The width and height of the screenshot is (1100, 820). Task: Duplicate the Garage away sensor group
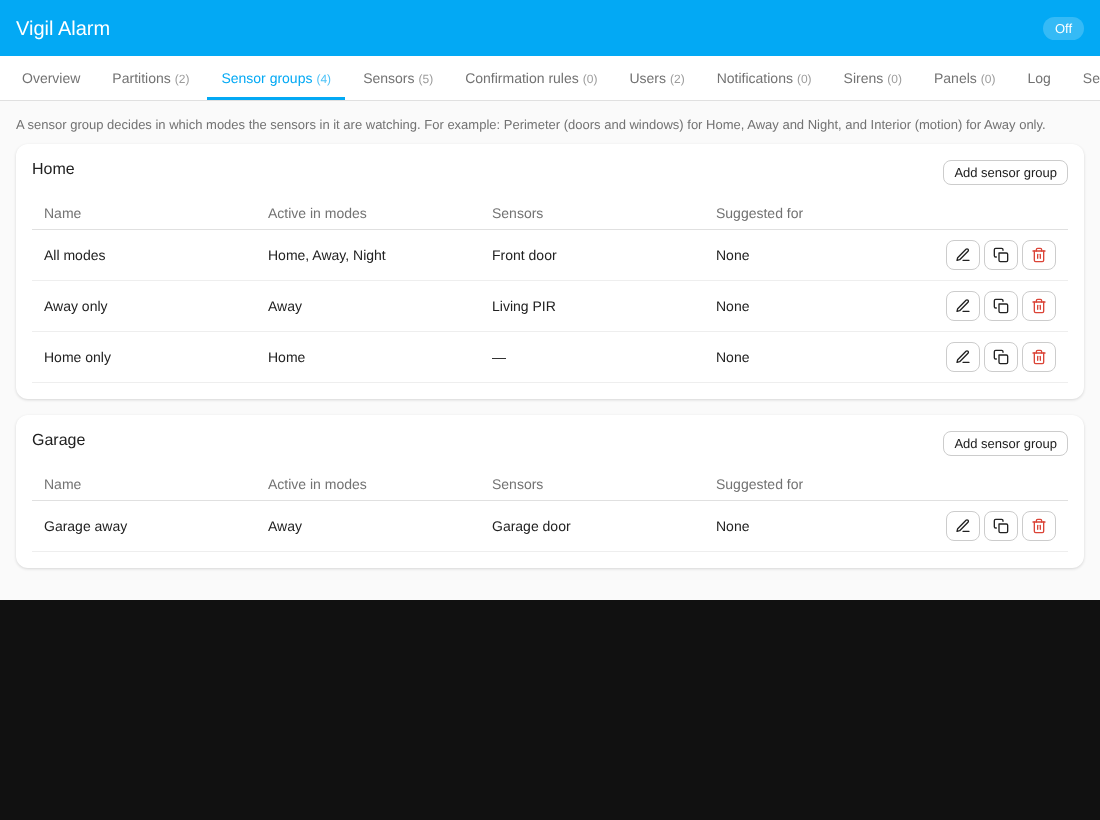[x=1000, y=526]
